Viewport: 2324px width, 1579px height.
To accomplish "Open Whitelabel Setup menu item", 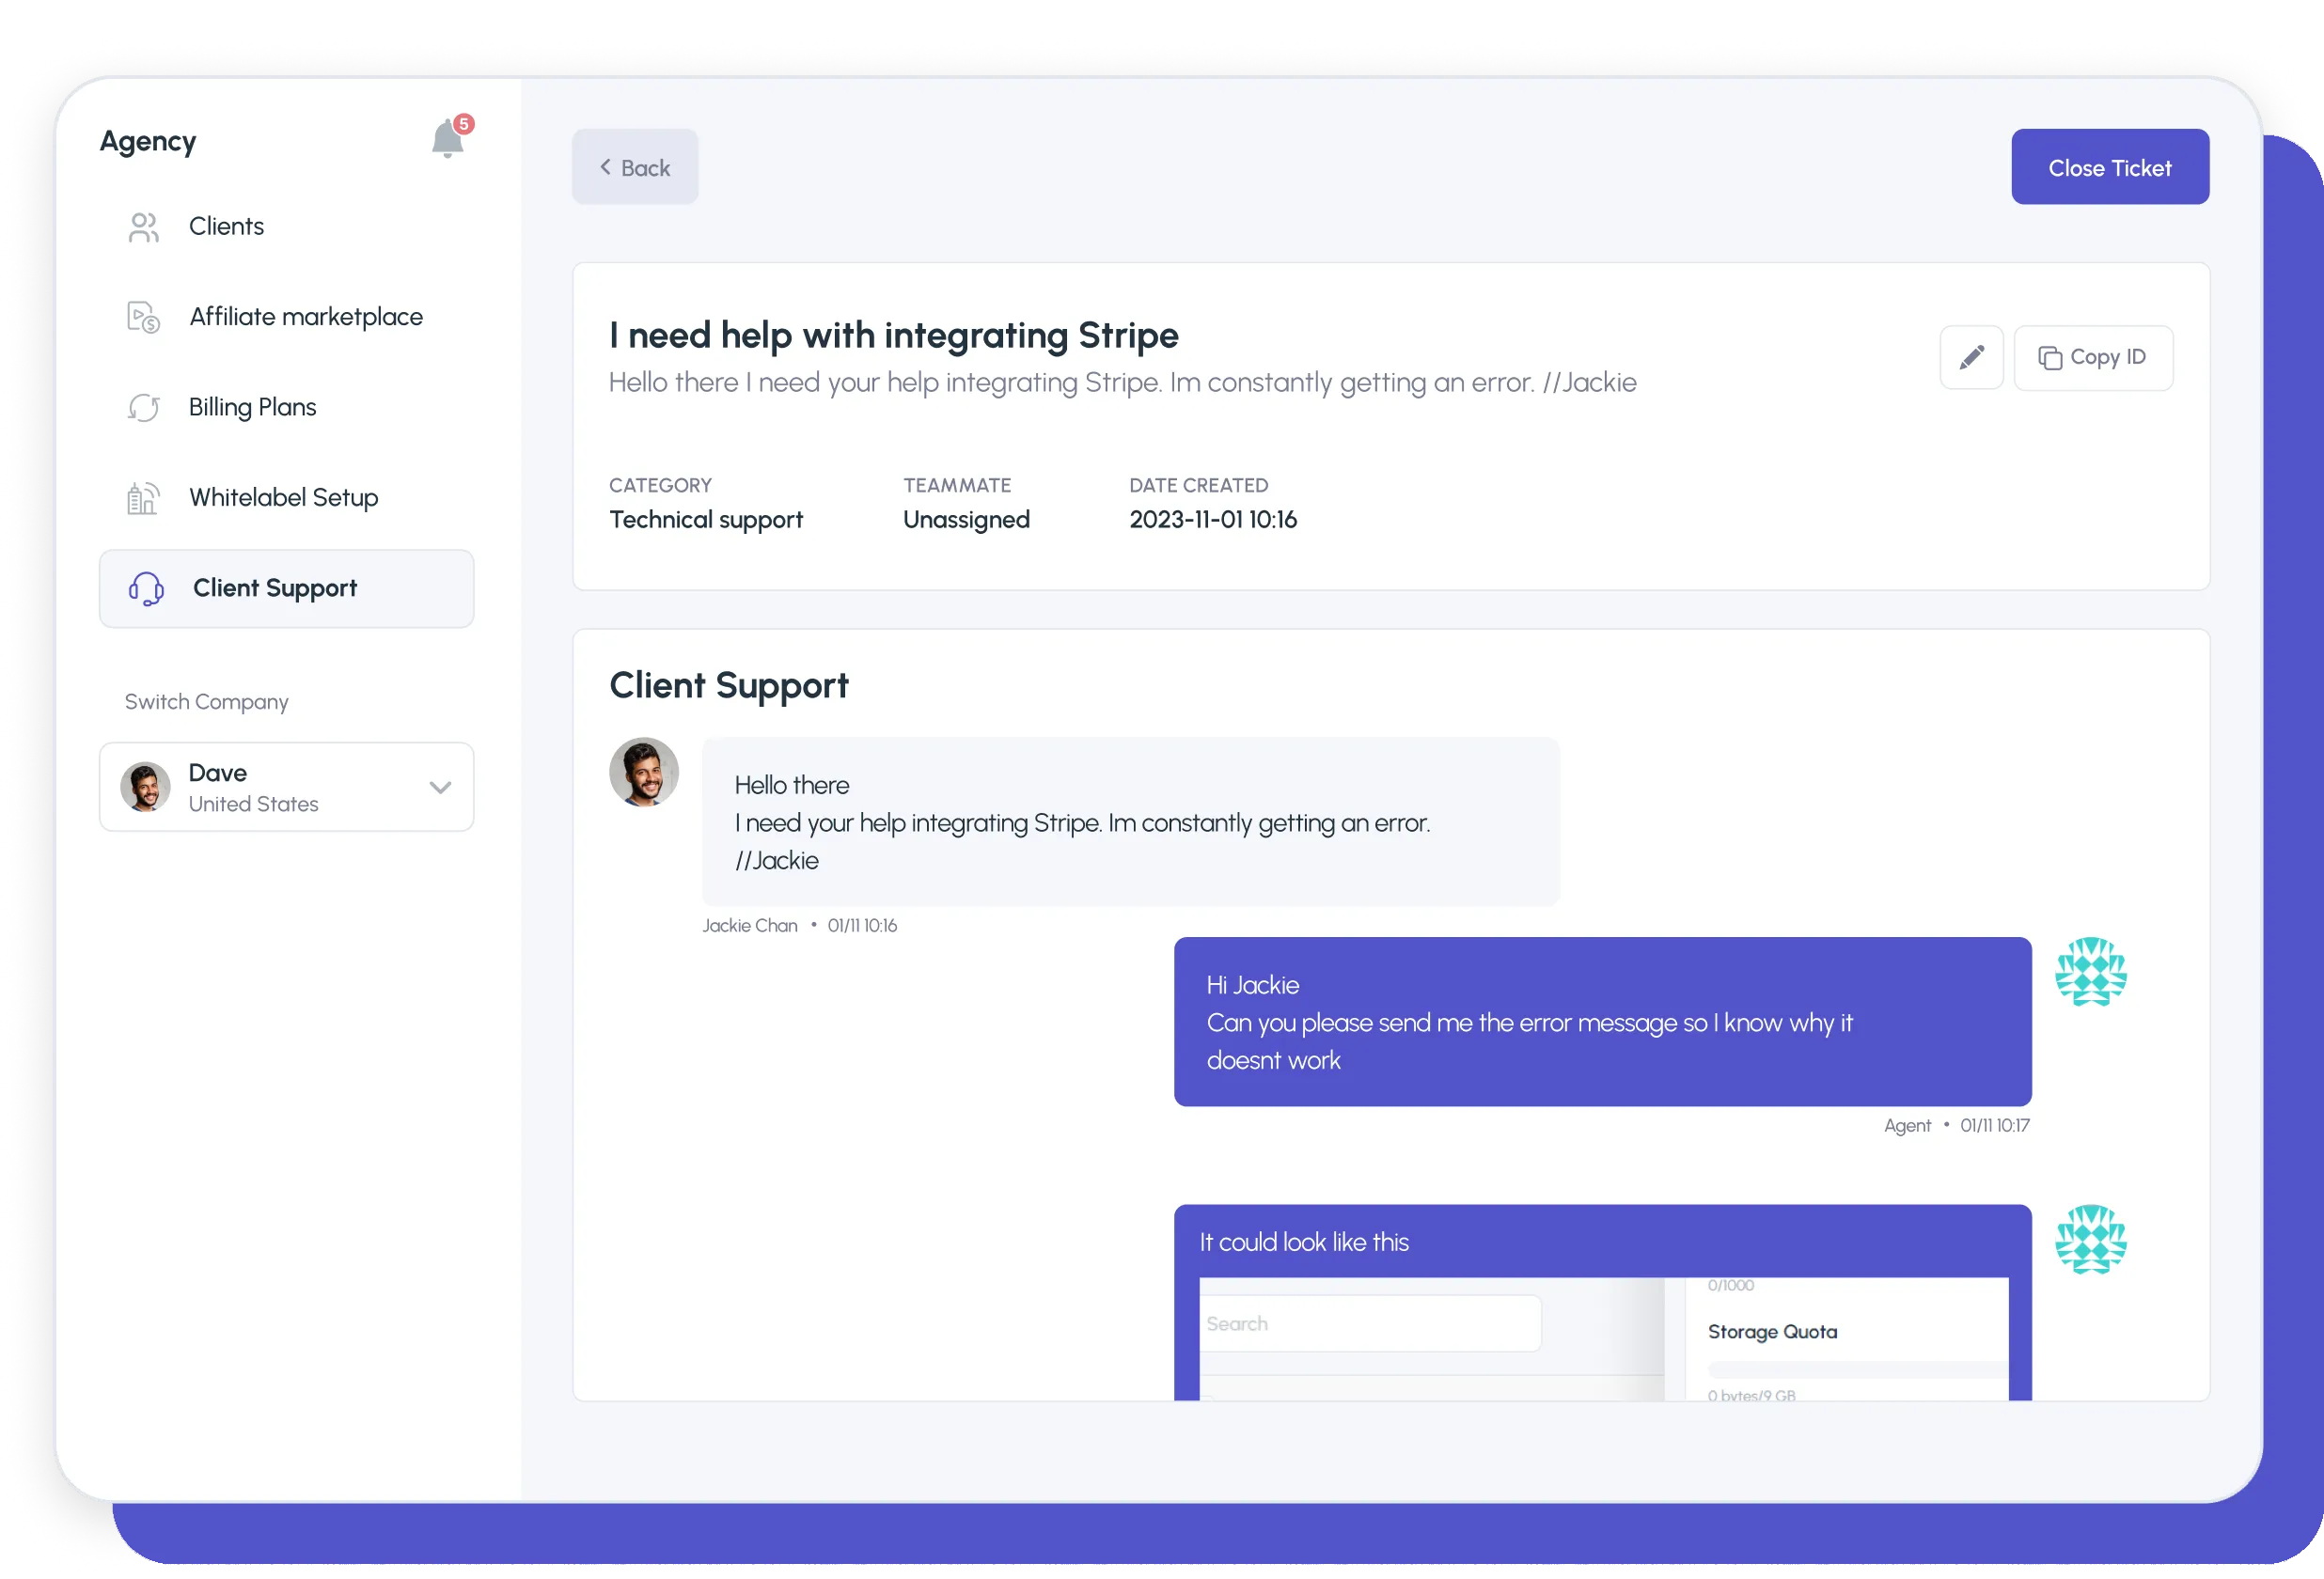I will (284, 498).
